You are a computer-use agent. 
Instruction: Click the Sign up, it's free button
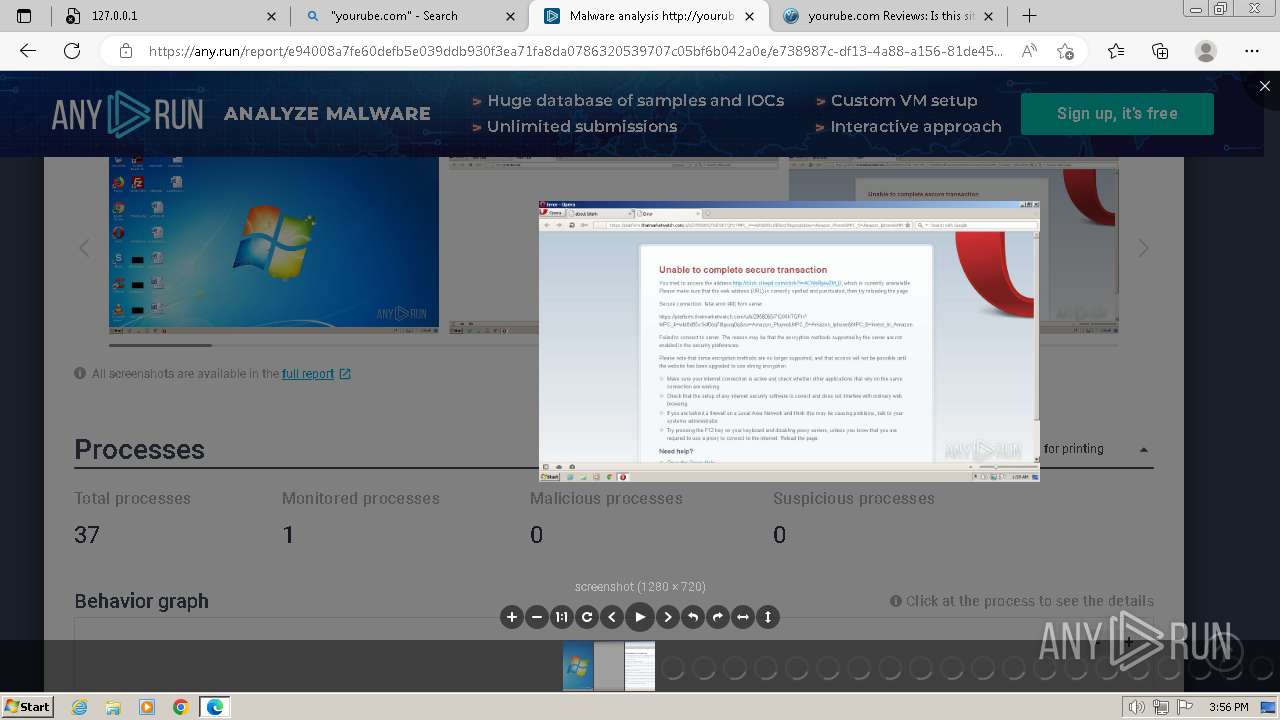click(1117, 113)
